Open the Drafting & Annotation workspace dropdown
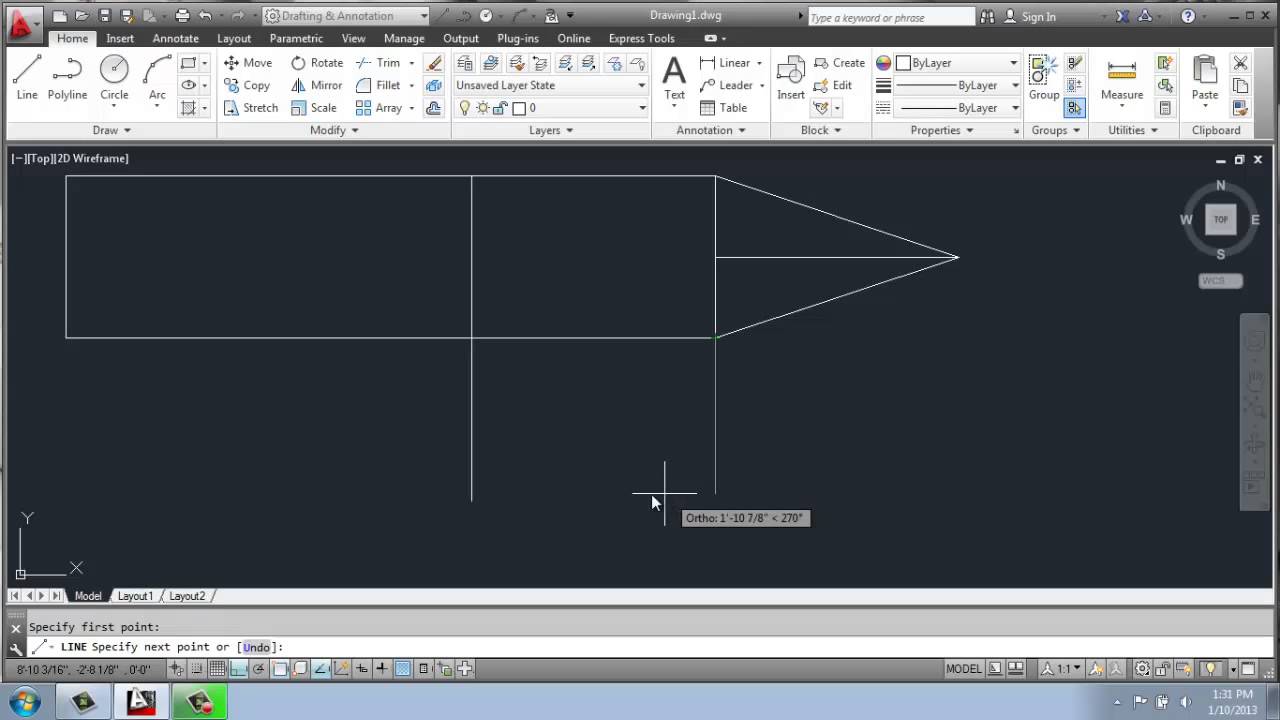 tap(346, 16)
